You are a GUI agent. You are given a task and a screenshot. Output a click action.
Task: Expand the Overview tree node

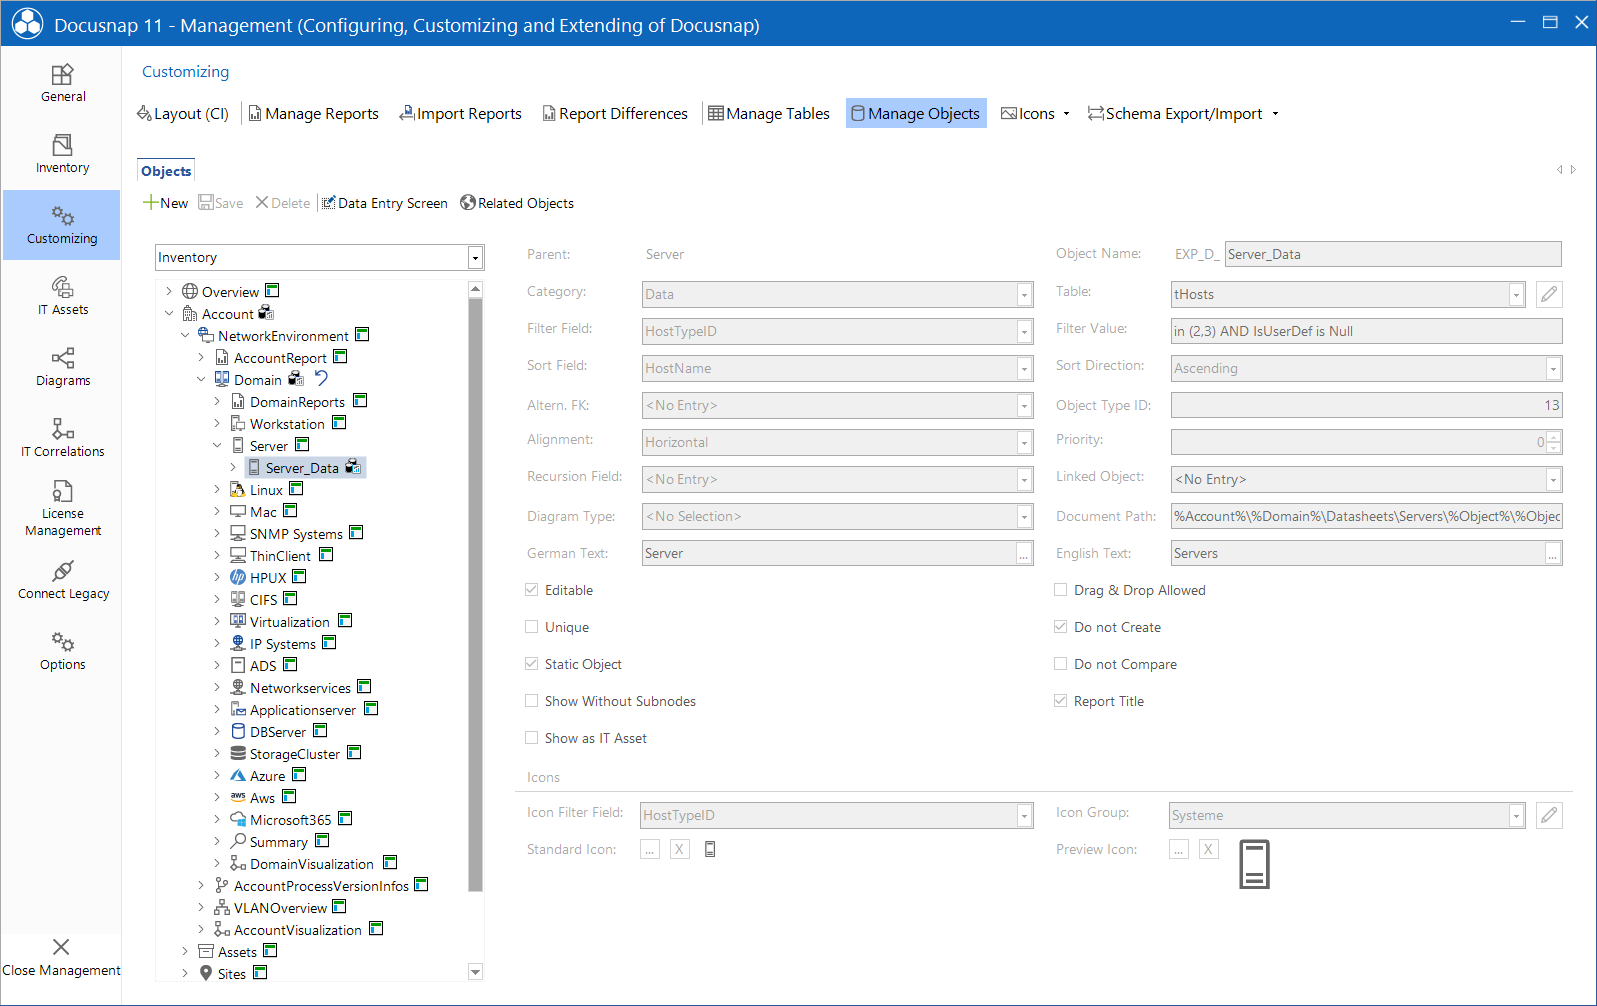tap(169, 292)
